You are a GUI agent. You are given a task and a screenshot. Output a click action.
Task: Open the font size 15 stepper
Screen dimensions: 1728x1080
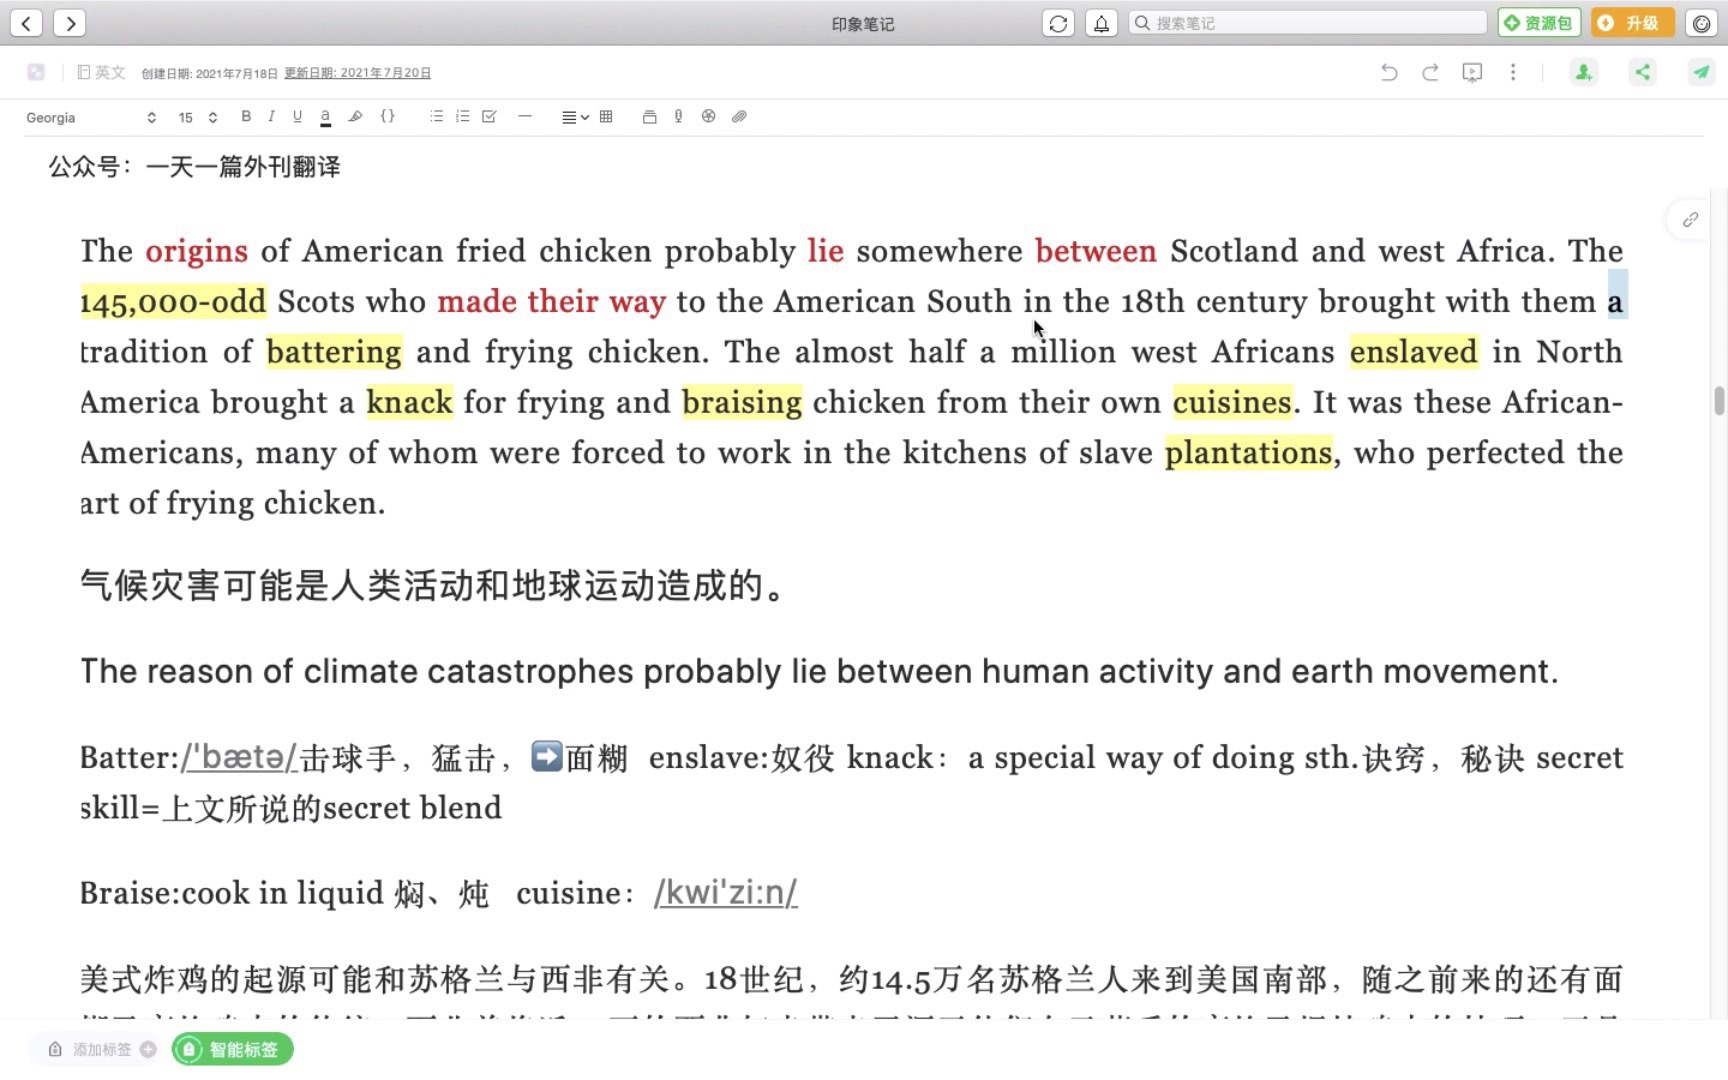click(198, 117)
